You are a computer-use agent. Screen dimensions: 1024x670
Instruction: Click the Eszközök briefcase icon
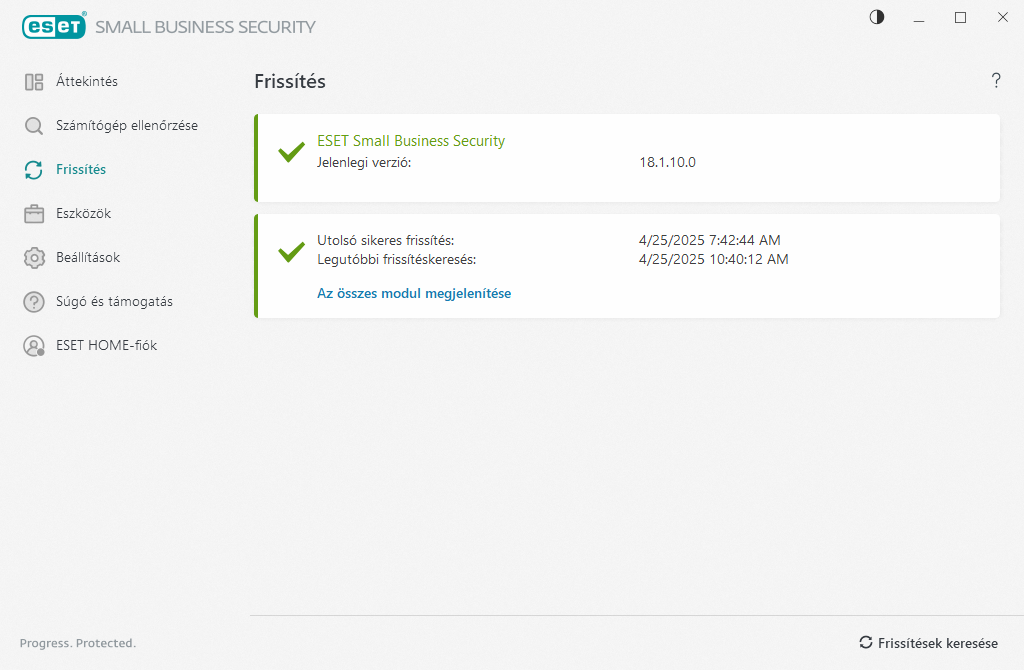[34, 214]
